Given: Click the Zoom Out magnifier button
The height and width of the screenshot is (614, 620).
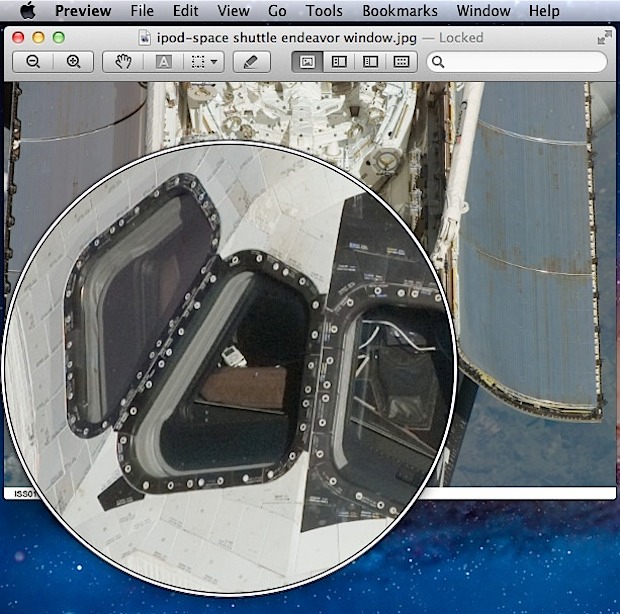Looking at the screenshot, I should 33,62.
